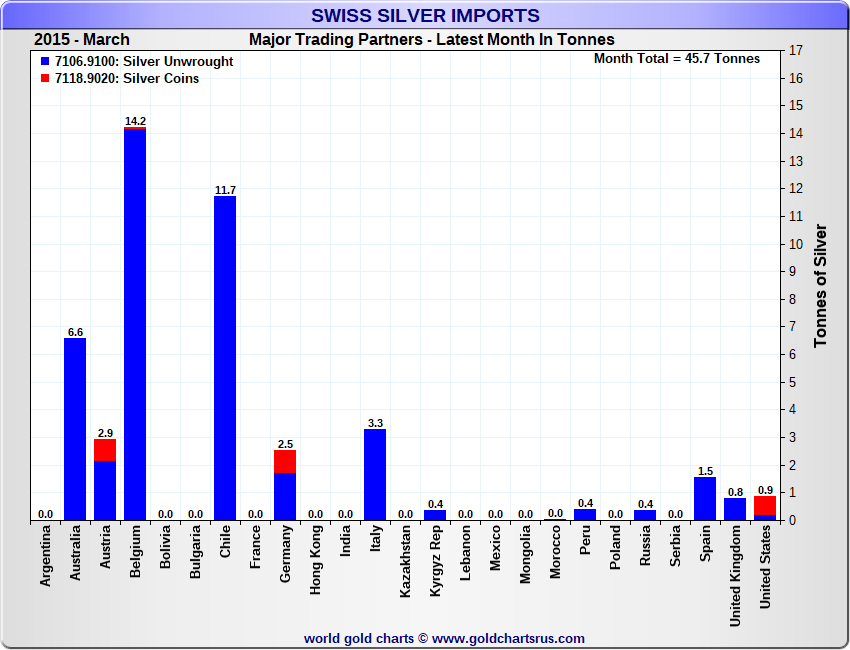Click the SWISS SILVER IMPORTS chart title
This screenshot has width=850, height=650.
point(425,16)
